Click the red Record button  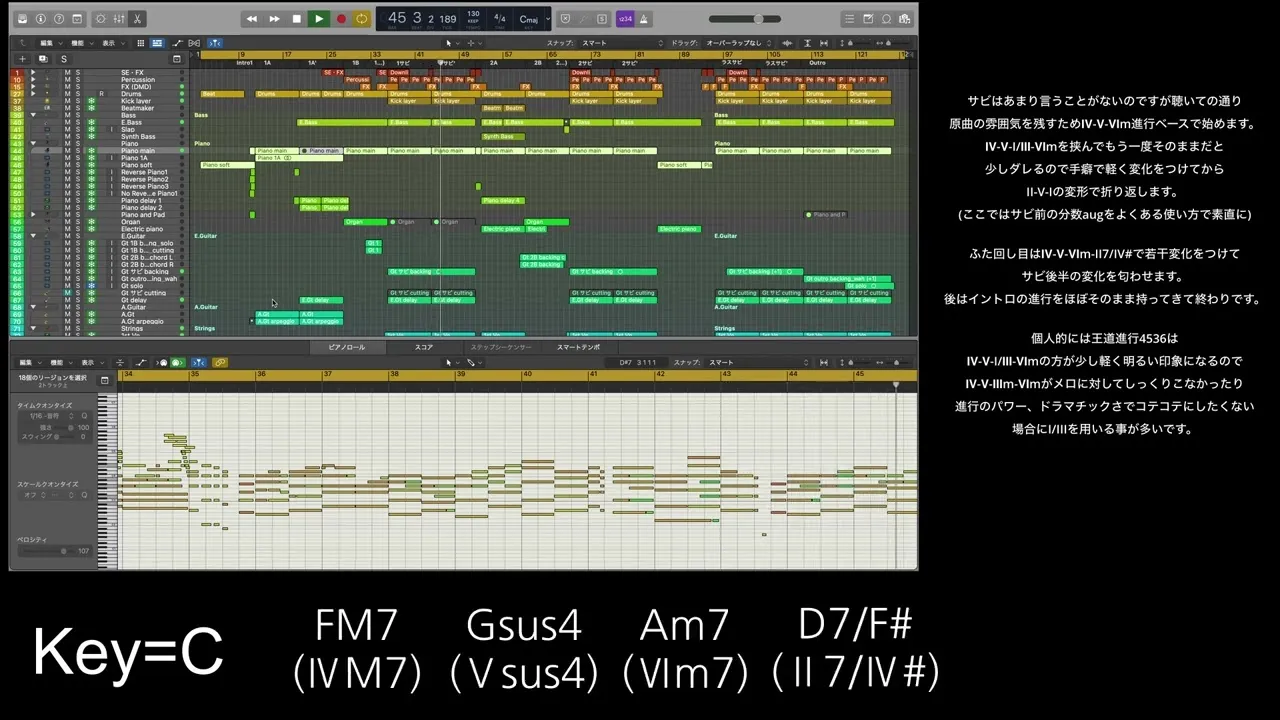[x=341, y=18]
